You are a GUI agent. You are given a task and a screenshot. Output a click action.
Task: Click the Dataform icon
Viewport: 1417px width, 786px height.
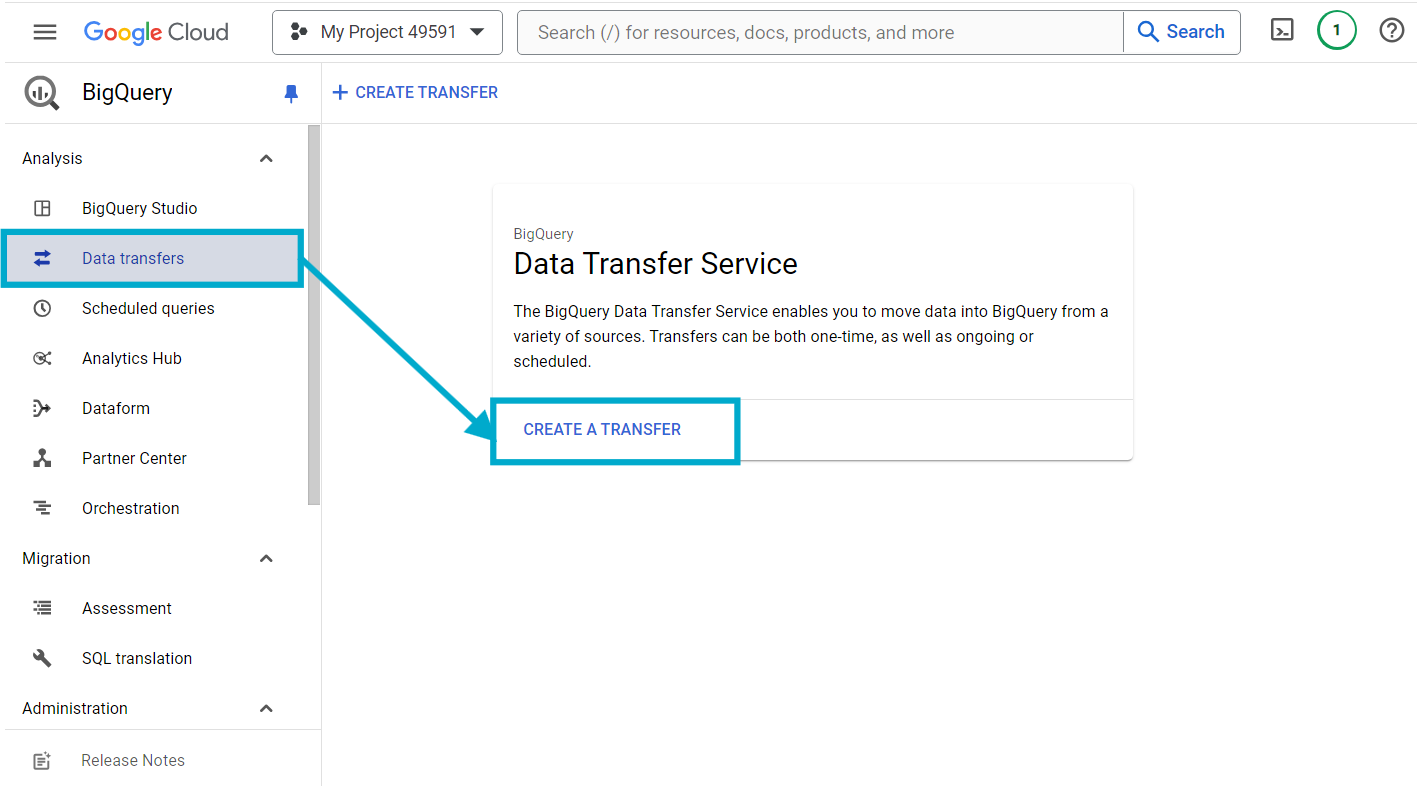point(42,408)
